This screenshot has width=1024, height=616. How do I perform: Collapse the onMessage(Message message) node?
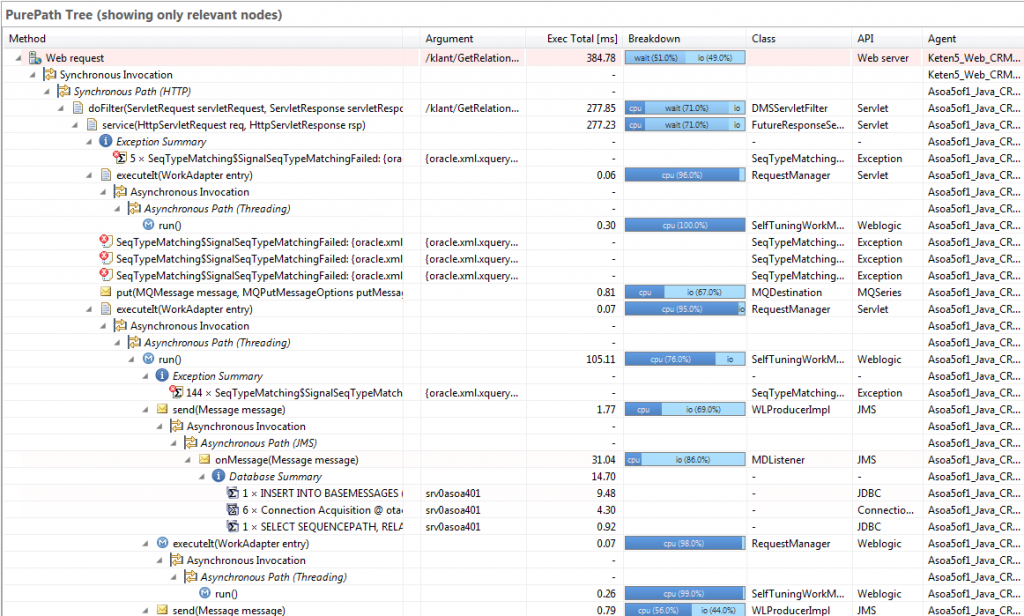tap(188, 460)
